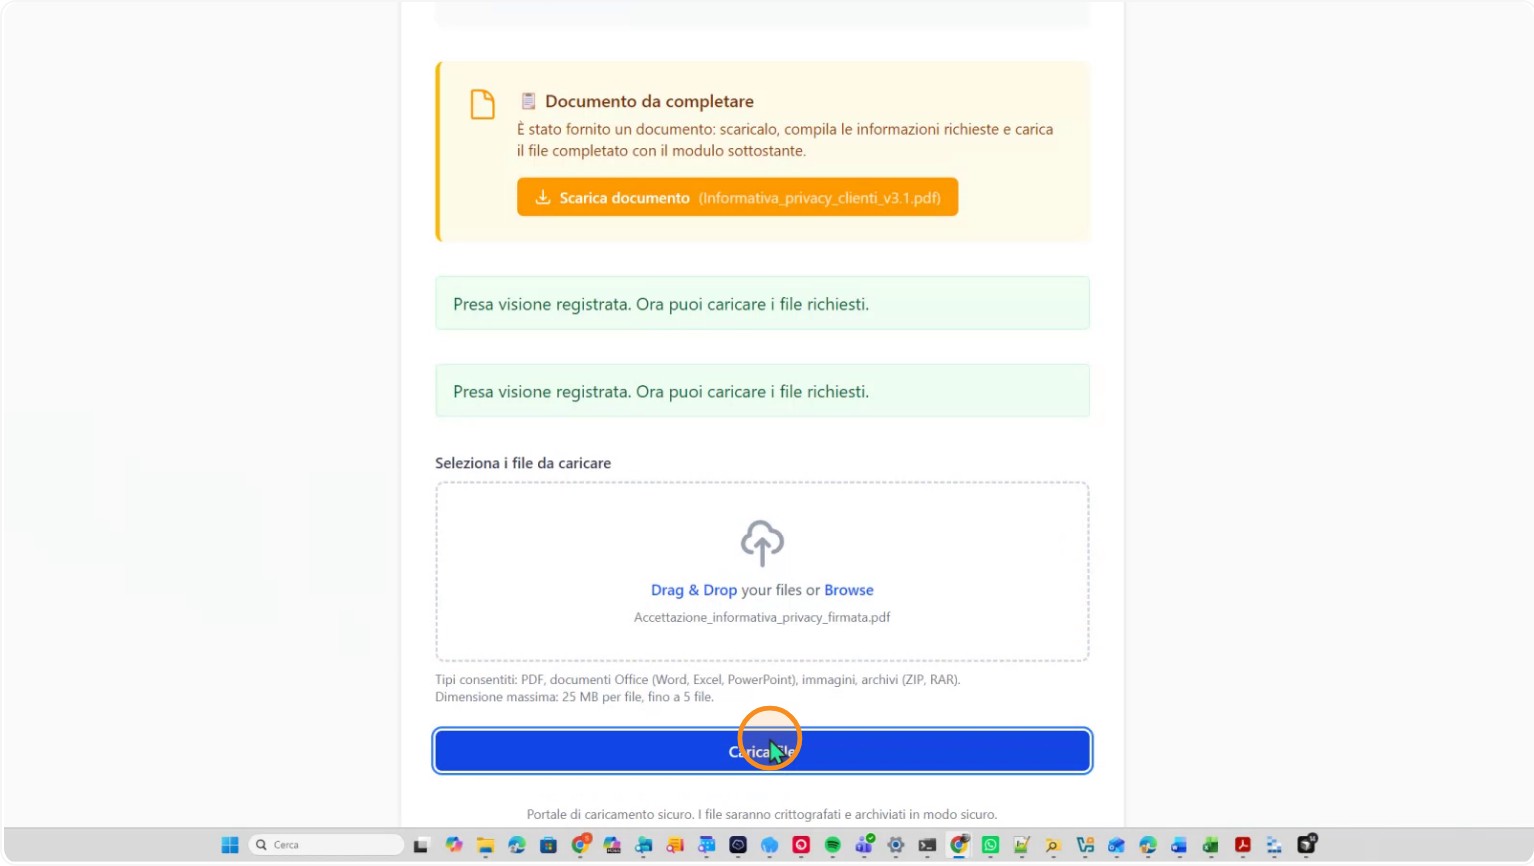Open the blue stacked bars app icon
The image size is (1534, 866).
[x=1274, y=845]
